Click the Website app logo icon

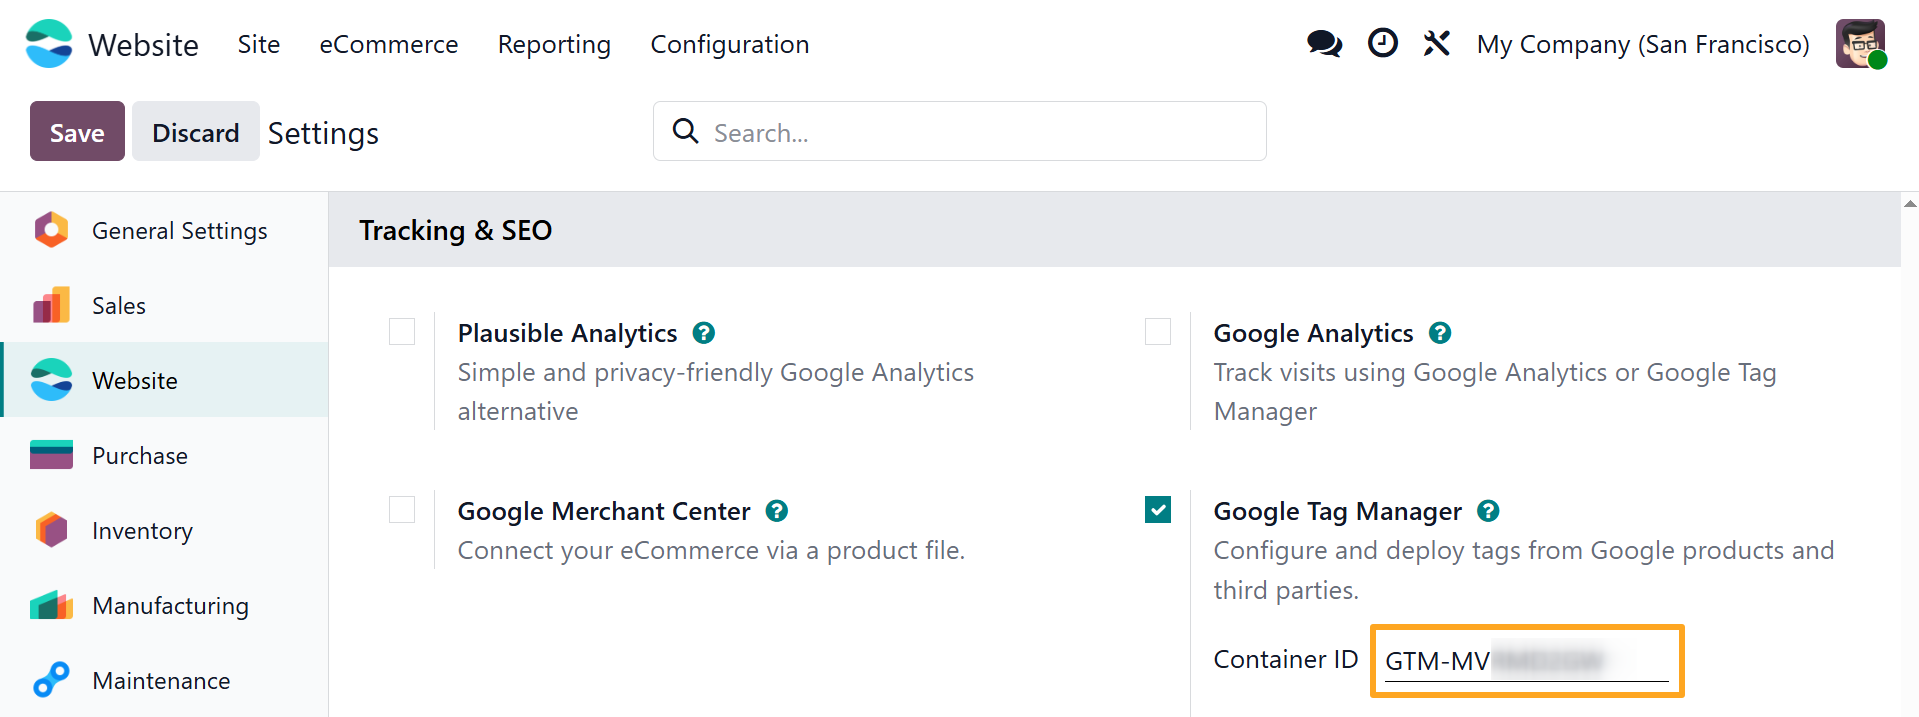click(x=49, y=44)
